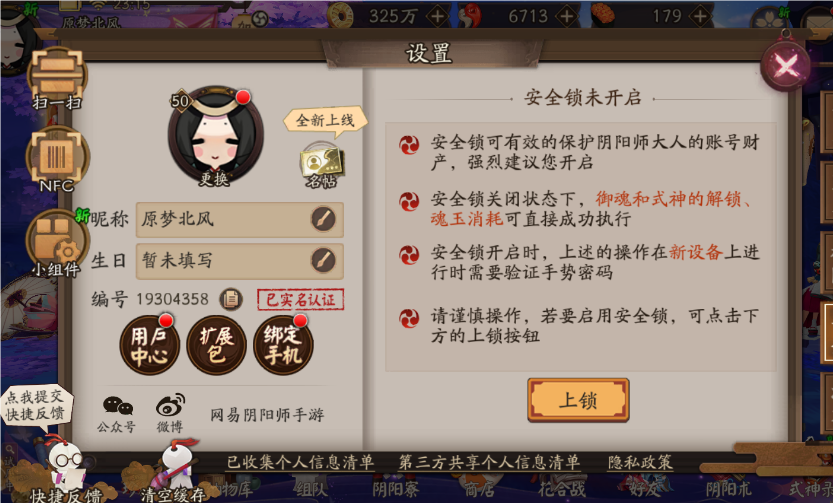Add more gold coins with the plus icon
Screen dimensions: 833x503
pyautogui.click(x=438, y=16)
